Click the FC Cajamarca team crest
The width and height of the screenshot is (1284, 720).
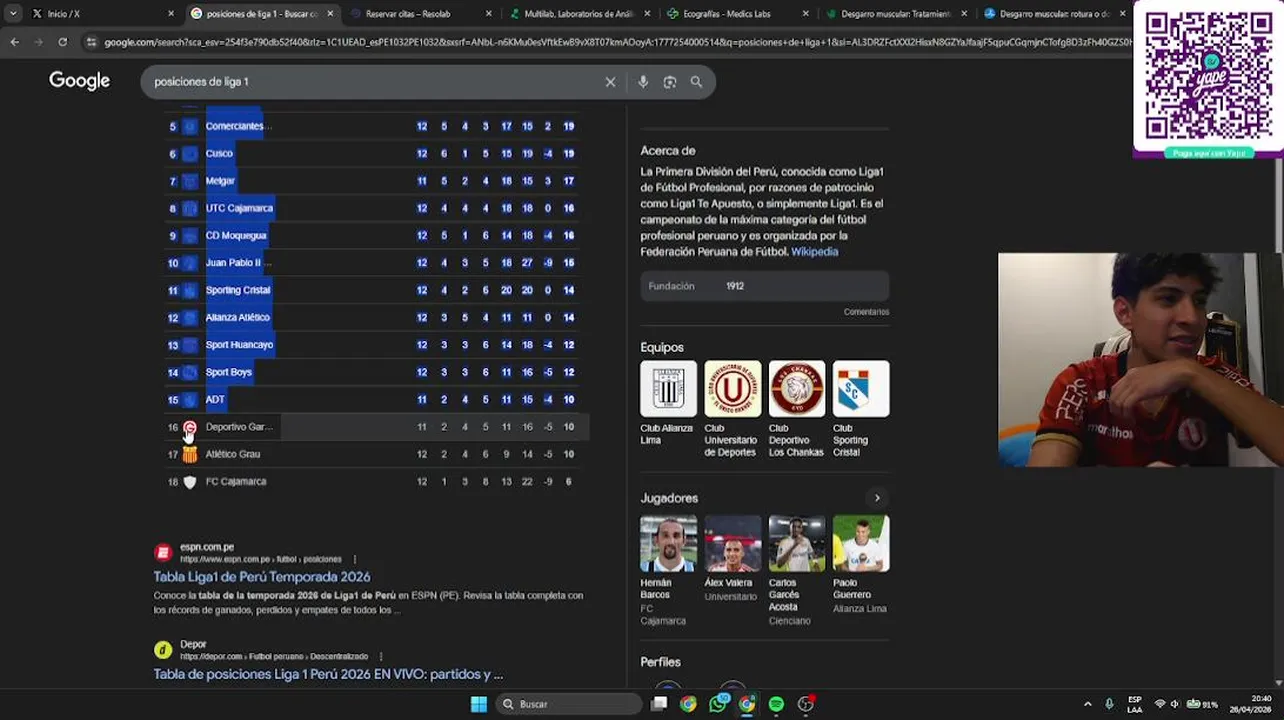click(190, 482)
